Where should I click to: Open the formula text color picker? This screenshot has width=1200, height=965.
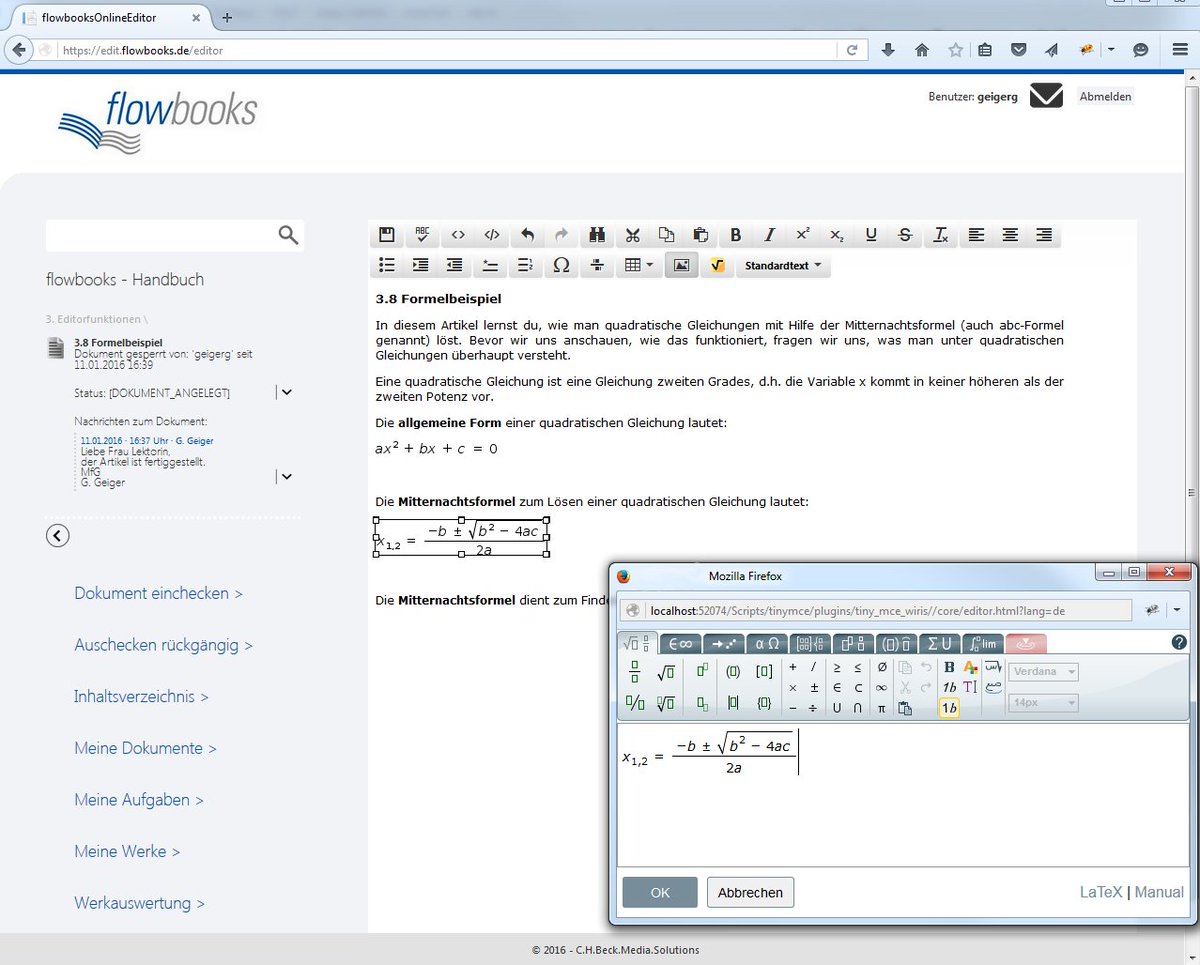970,668
